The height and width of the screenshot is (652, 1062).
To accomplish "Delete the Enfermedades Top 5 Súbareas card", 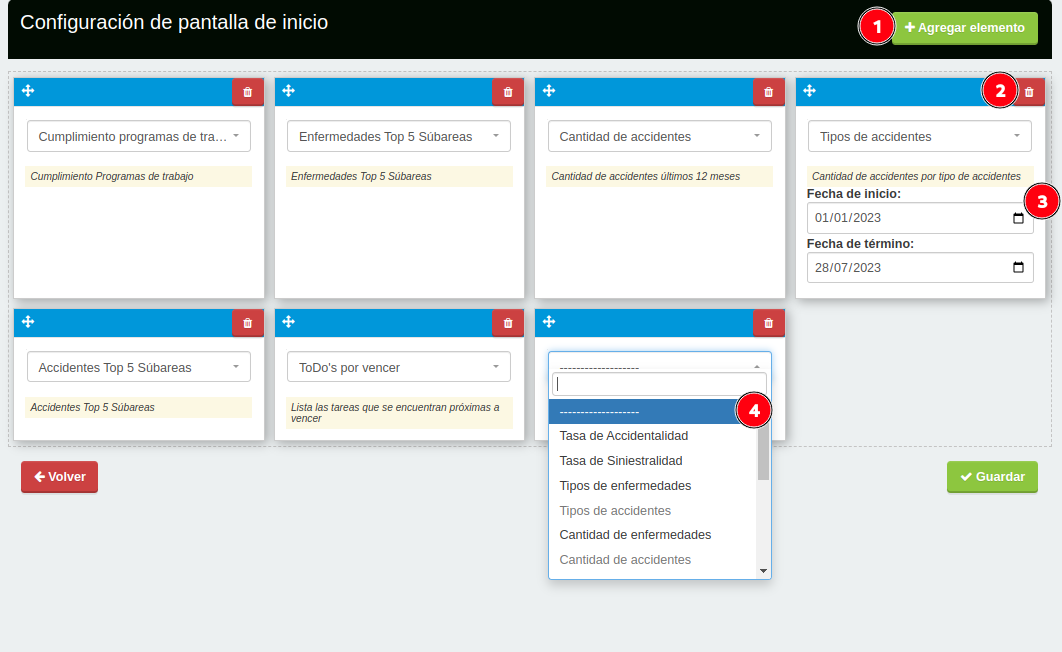I will coord(508,92).
